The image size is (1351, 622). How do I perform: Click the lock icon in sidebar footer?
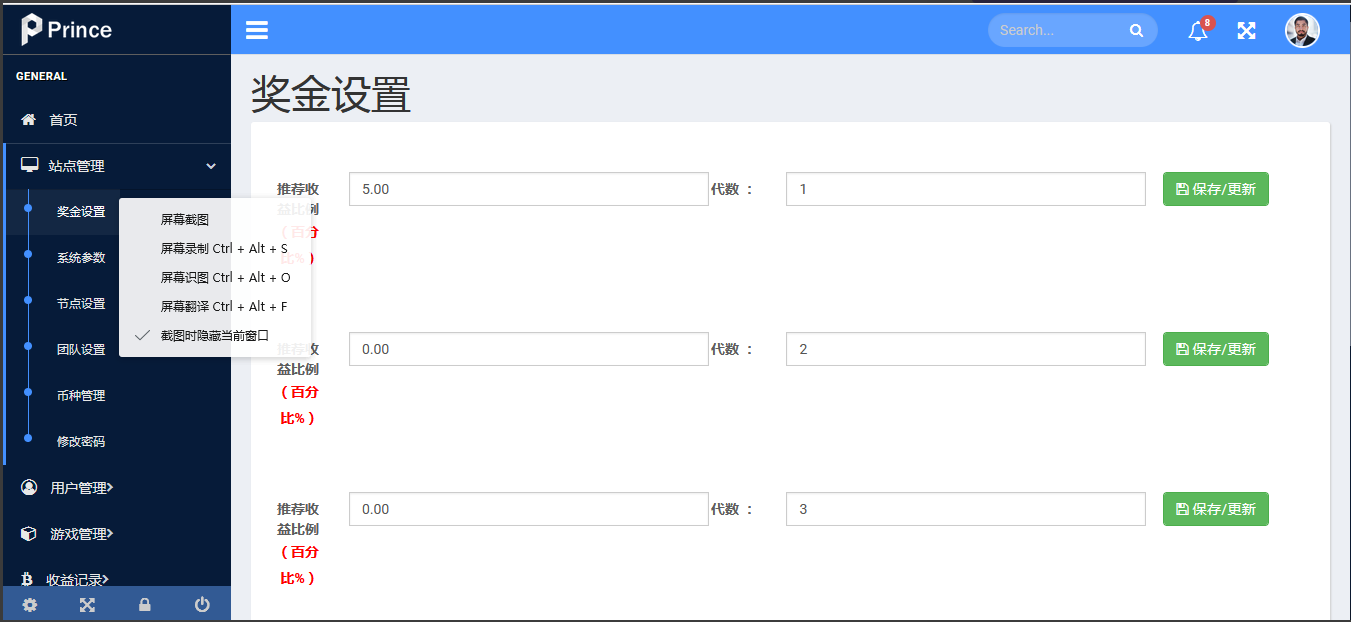145,605
